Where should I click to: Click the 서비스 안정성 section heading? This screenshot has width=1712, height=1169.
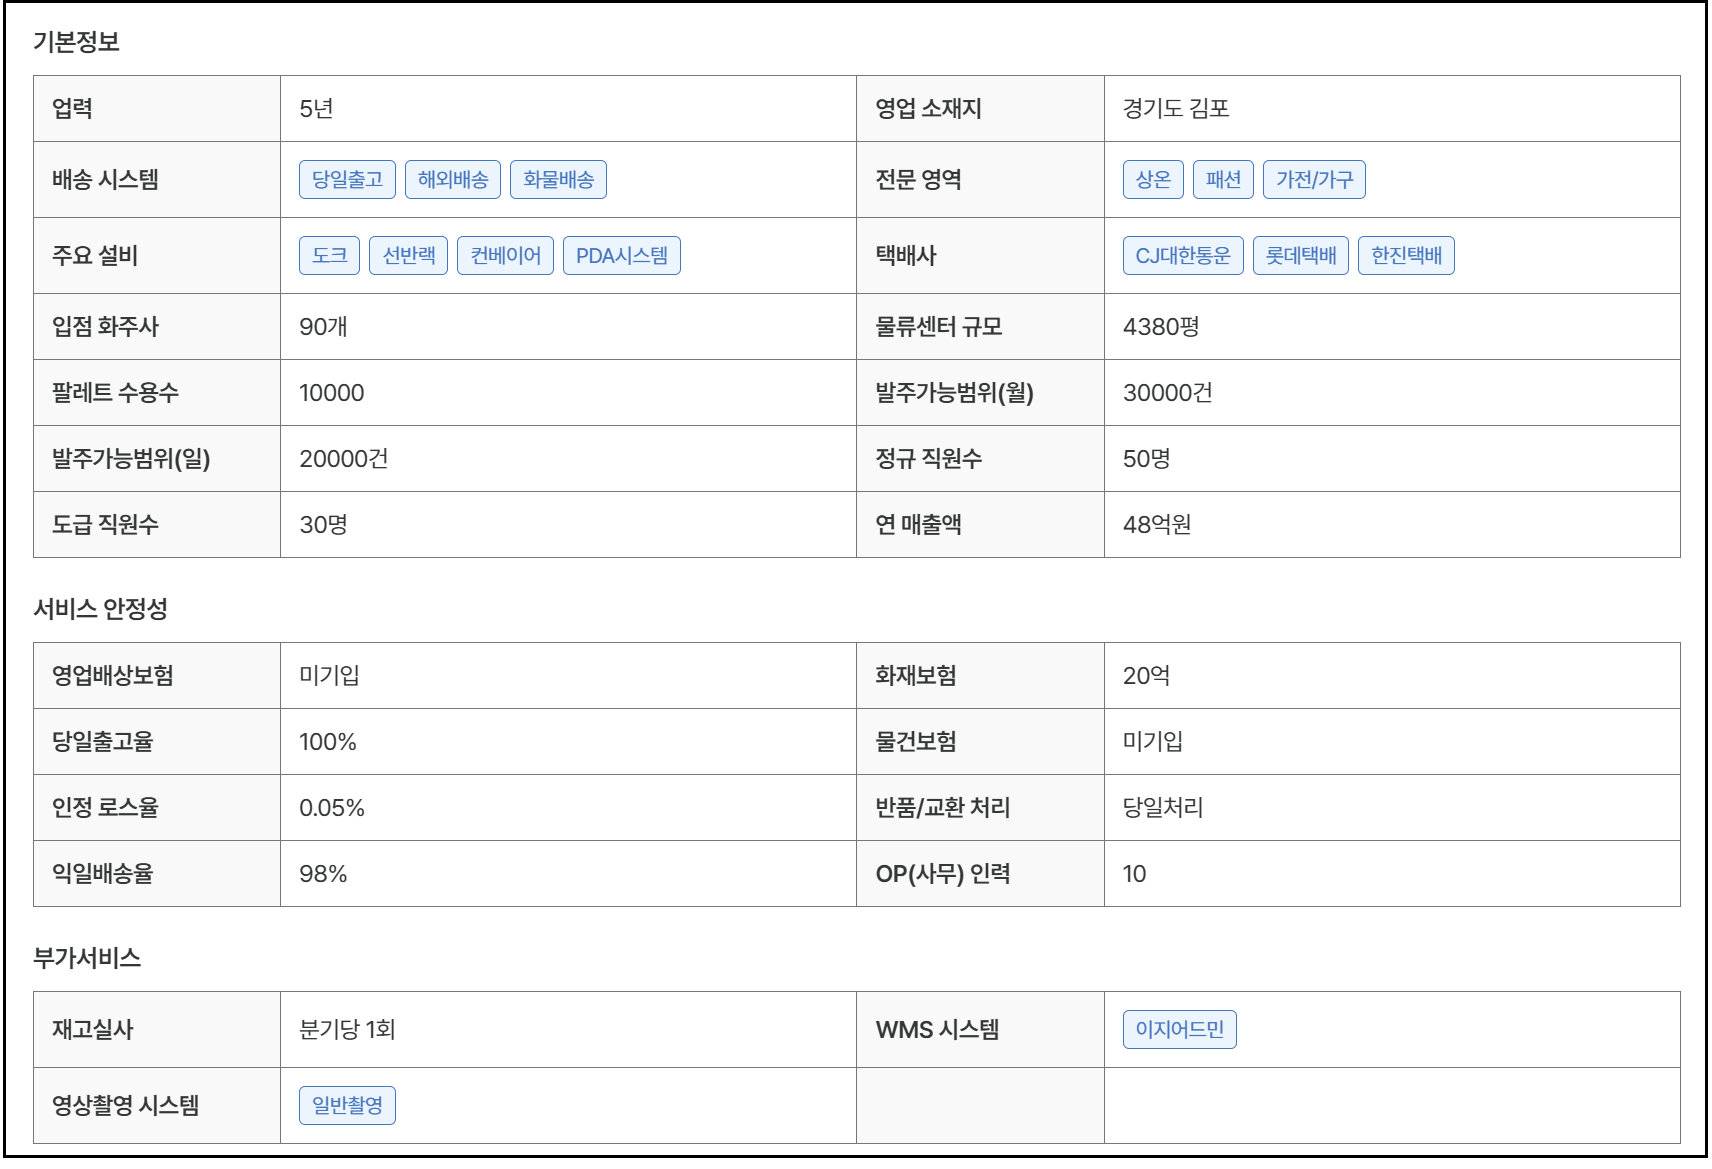coord(100,609)
